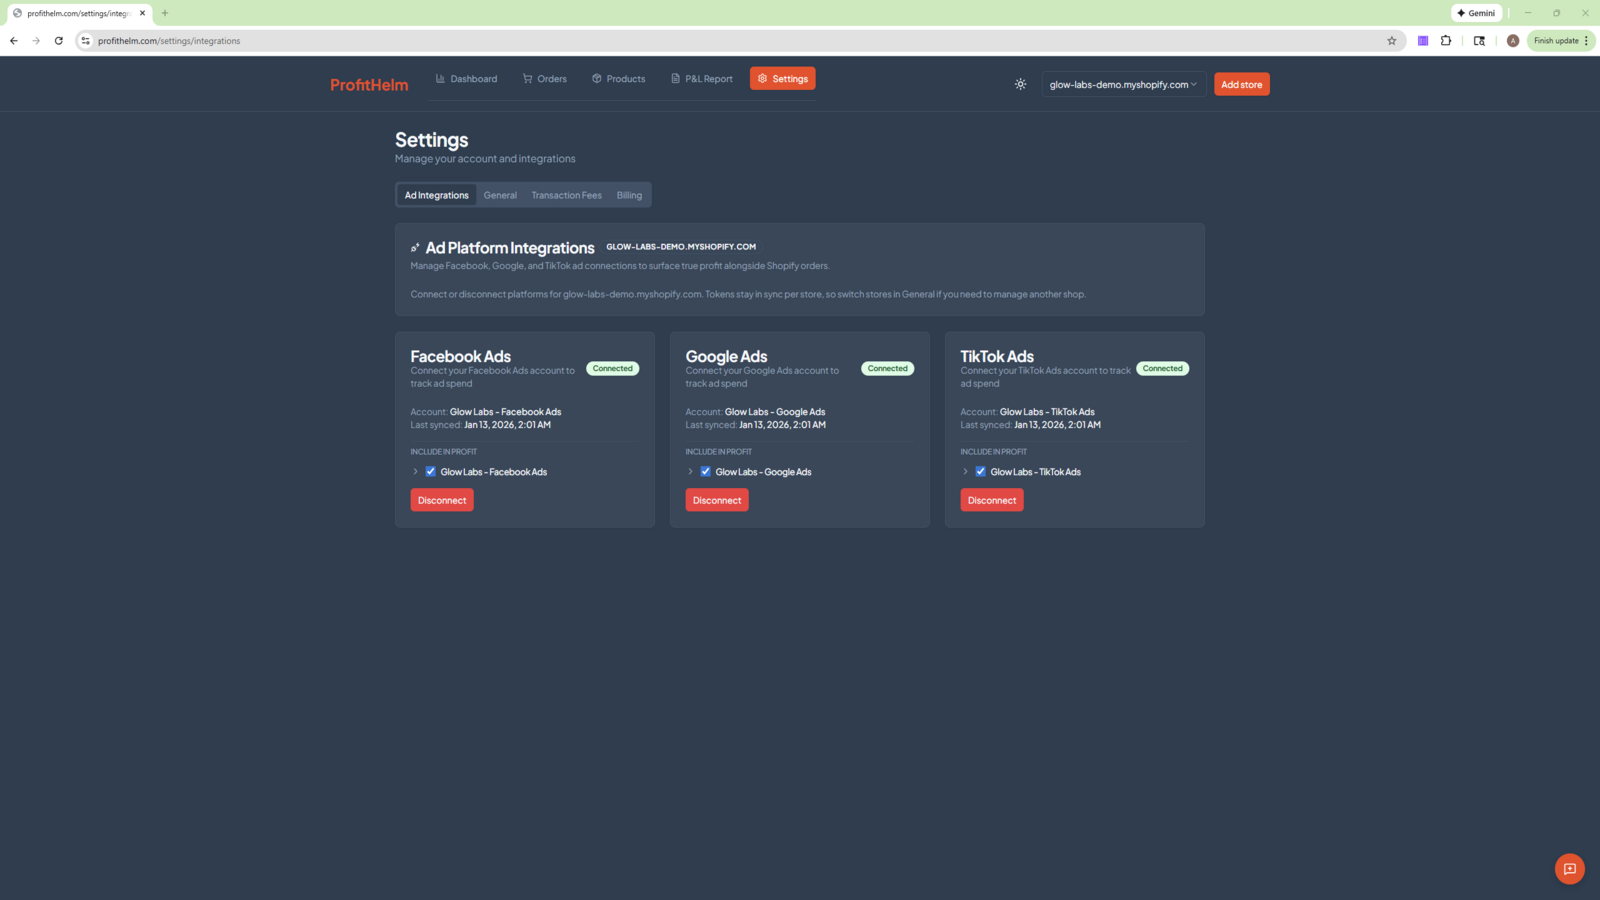Bookmark this page with star icon
Image resolution: width=1600 pixels, height=900 pixels.
pyautogui.click(x=1391, y=41)
